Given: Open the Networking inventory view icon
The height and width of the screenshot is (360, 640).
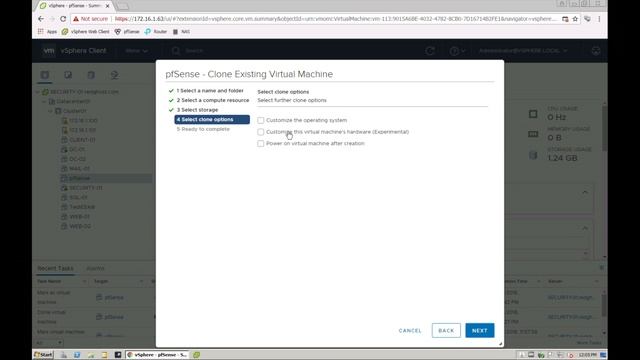Looking at the screenshot, I should [x=114, y=75].
